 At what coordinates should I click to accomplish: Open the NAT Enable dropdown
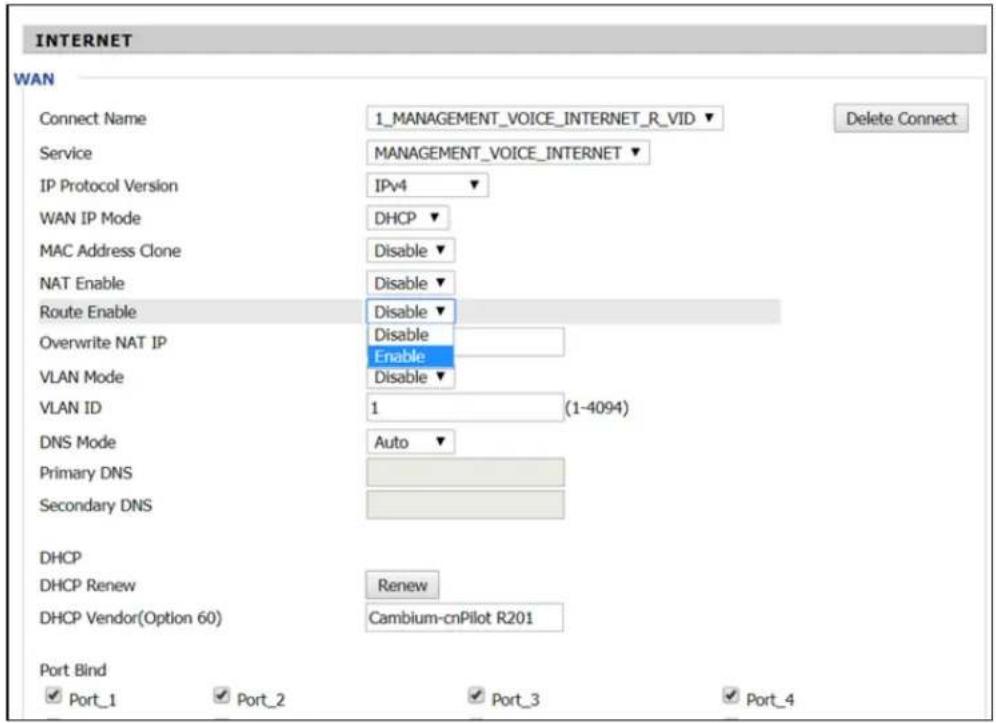tap(410, 283)
